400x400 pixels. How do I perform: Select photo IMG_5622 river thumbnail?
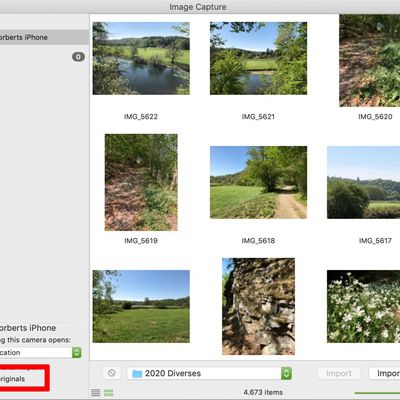tap(141, 58)
